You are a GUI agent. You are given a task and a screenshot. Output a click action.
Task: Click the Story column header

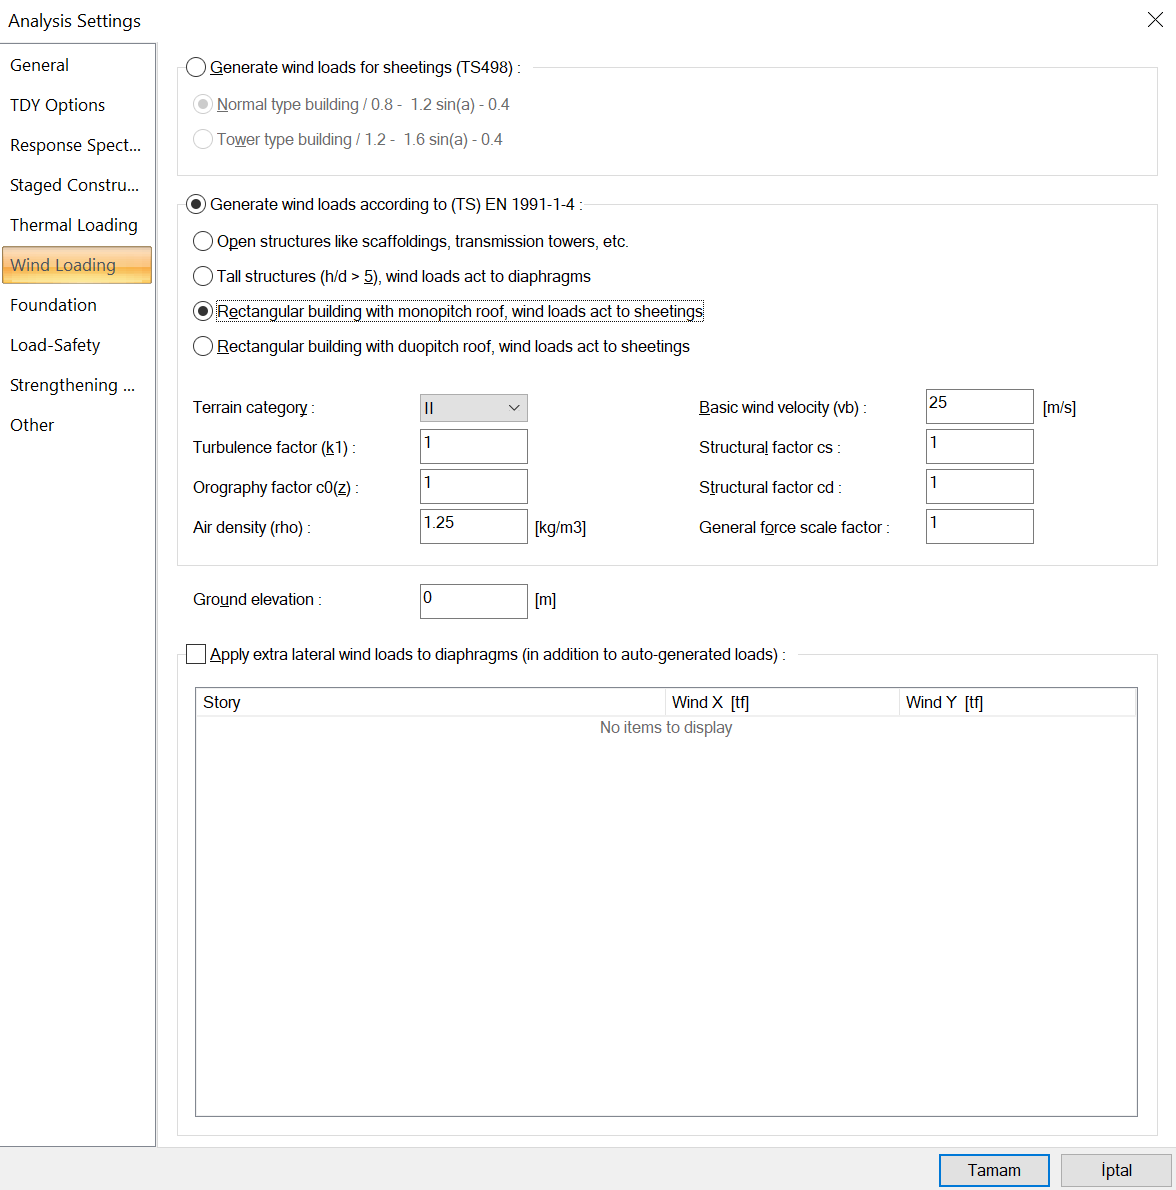point(430,702)
